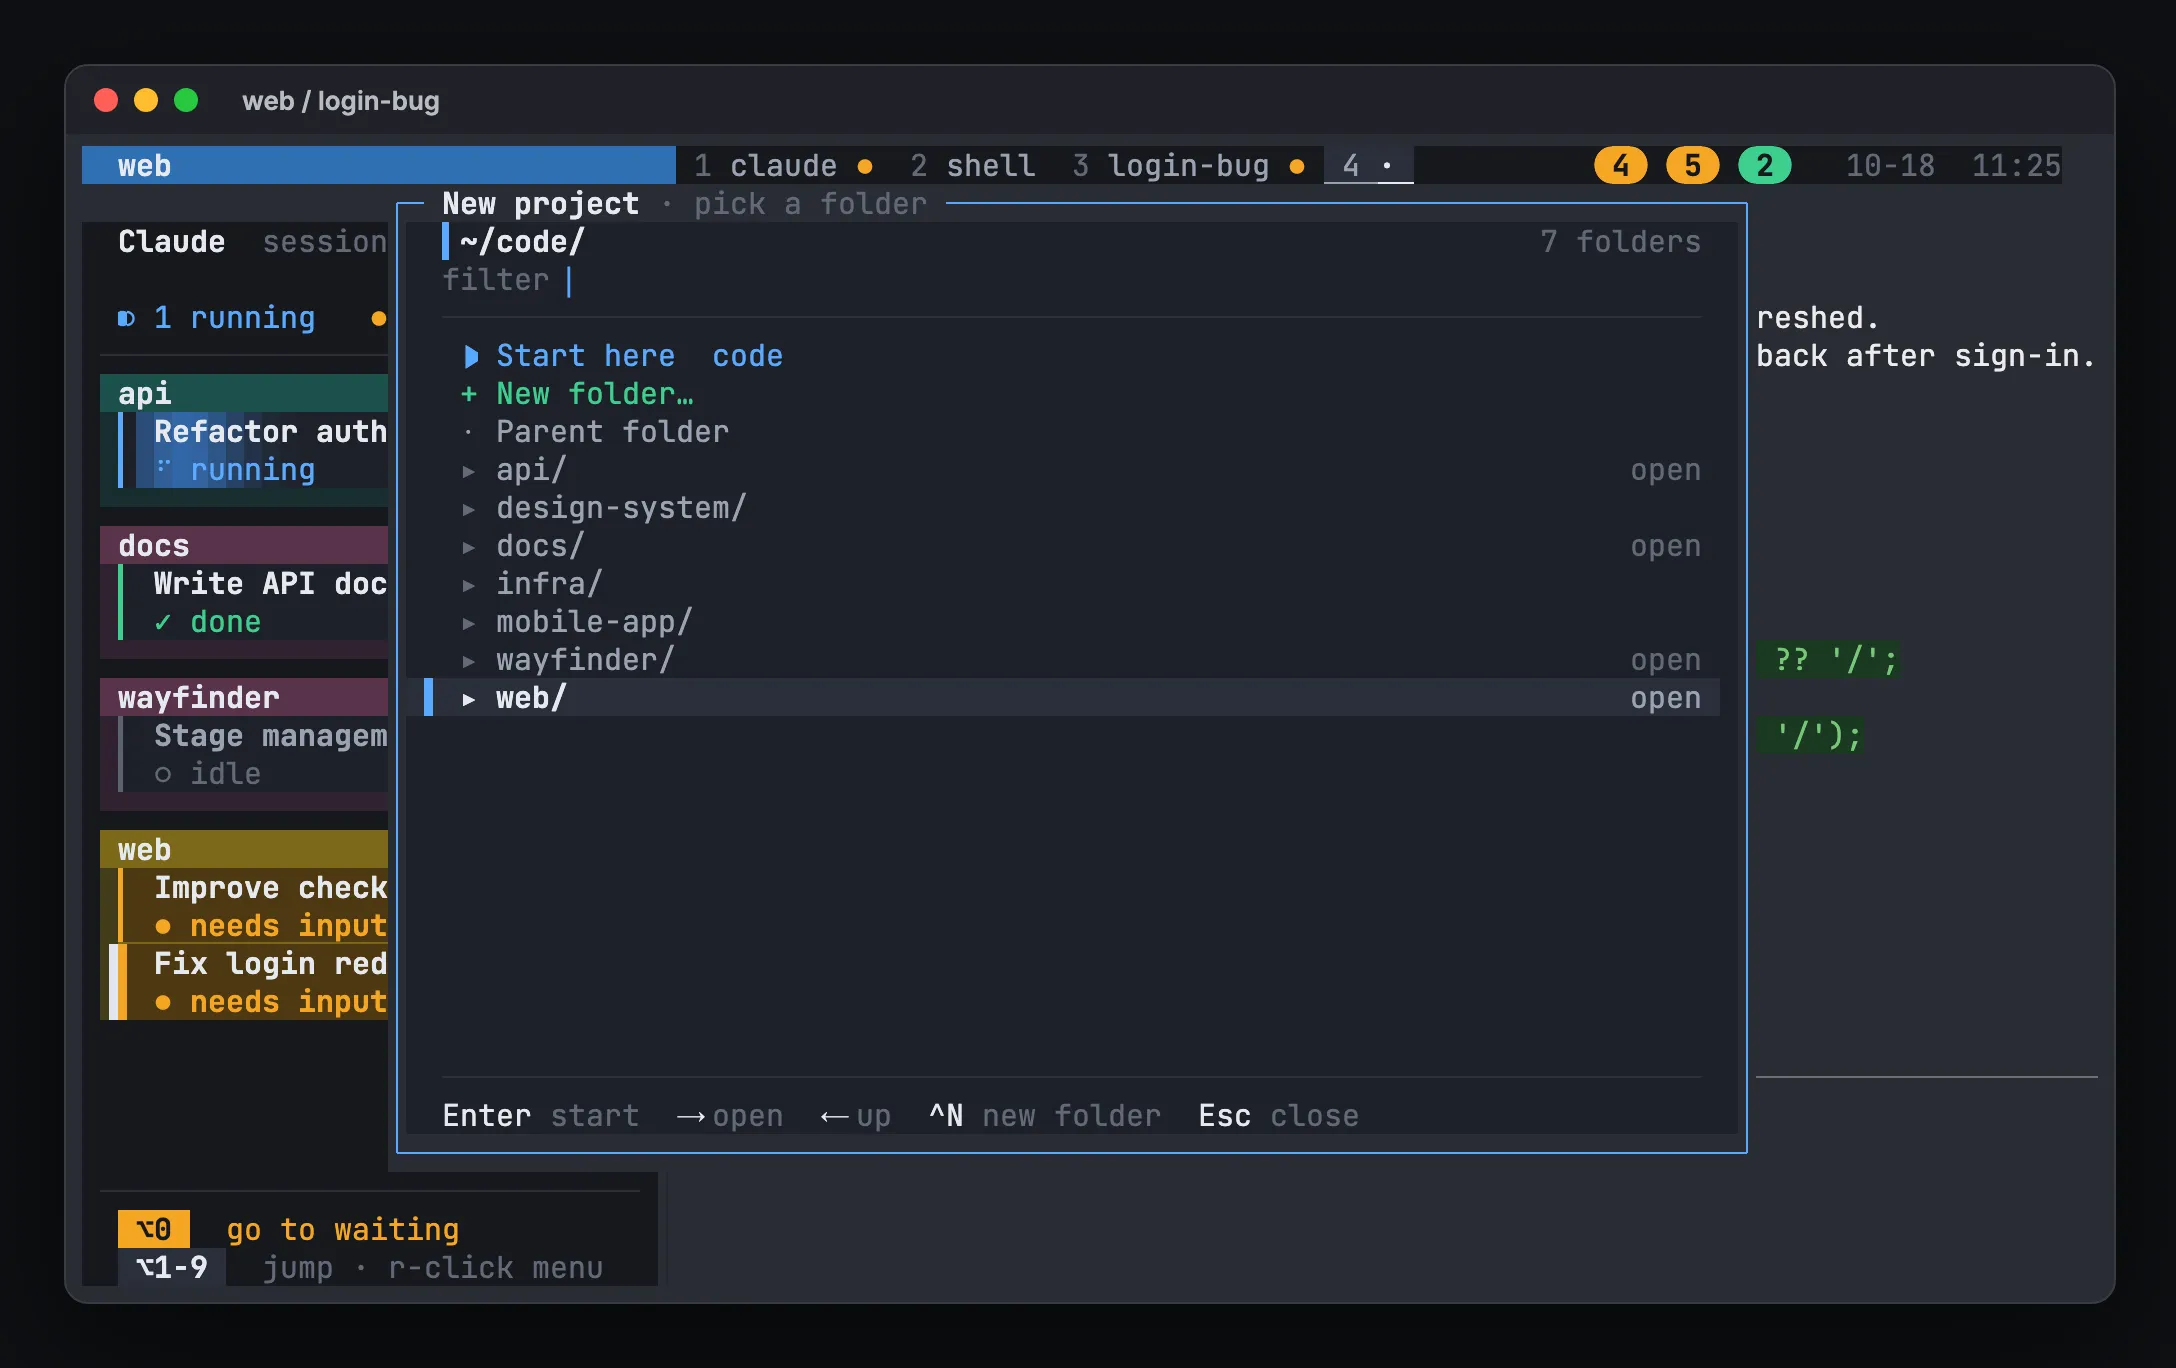Select the wayfinder project header
This screenshot has width=2176, height=1368.
(244, 697)
